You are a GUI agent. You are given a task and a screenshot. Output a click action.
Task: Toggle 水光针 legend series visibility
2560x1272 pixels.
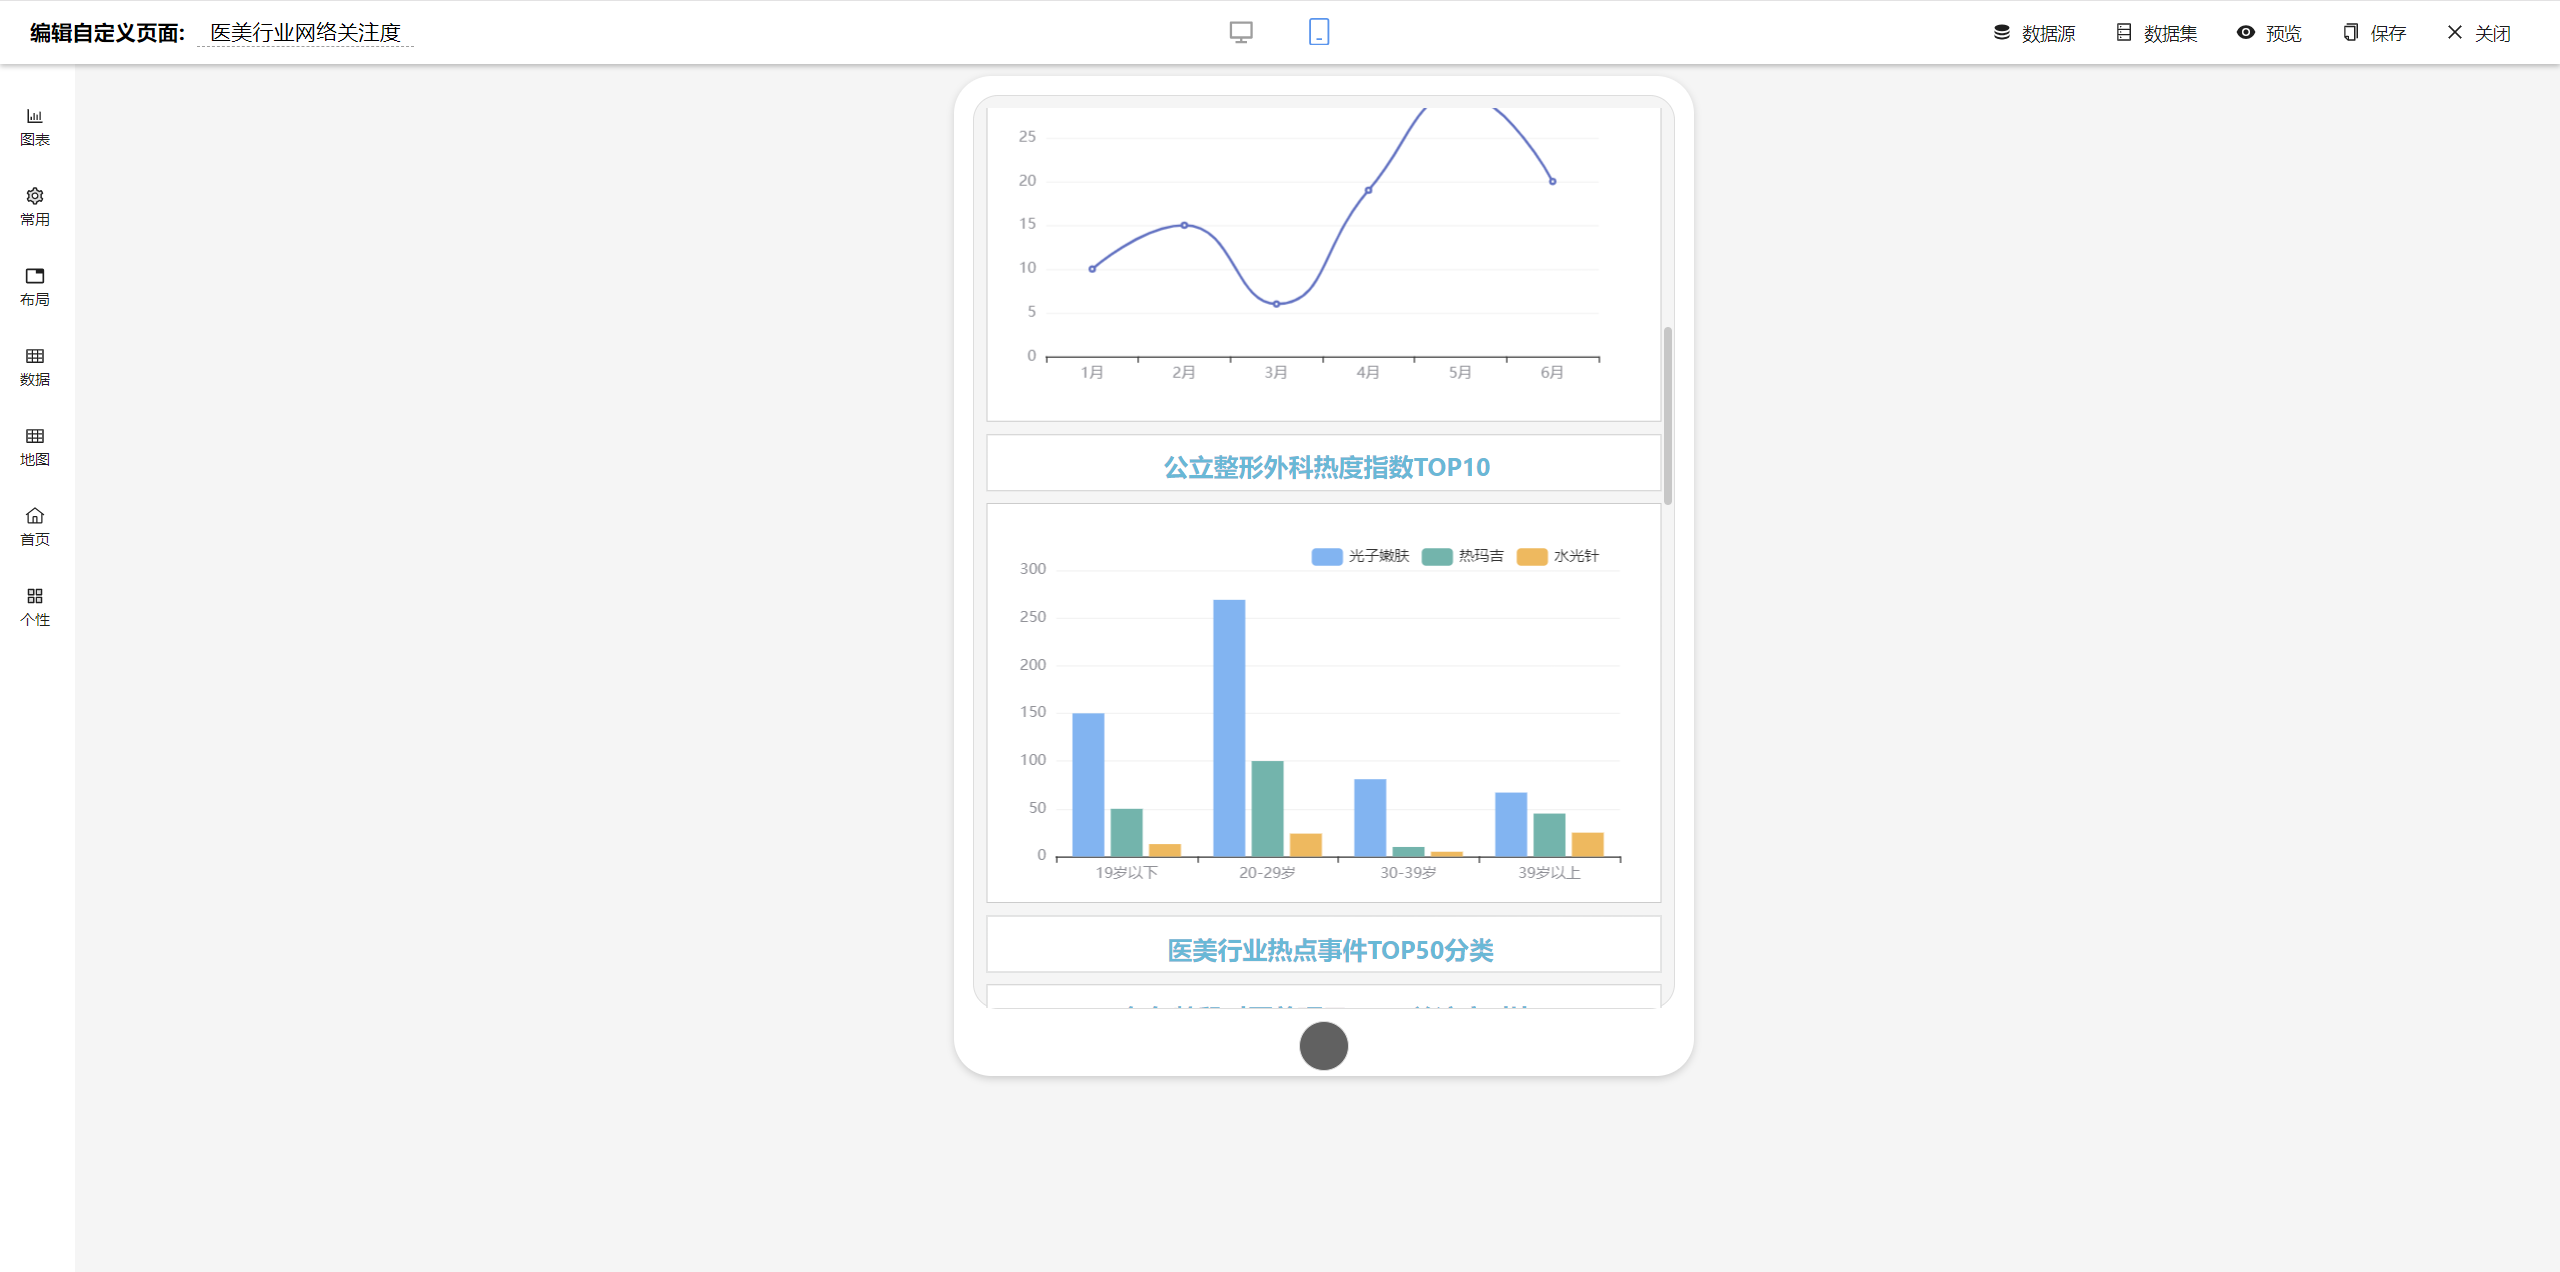pos(1558,556)
